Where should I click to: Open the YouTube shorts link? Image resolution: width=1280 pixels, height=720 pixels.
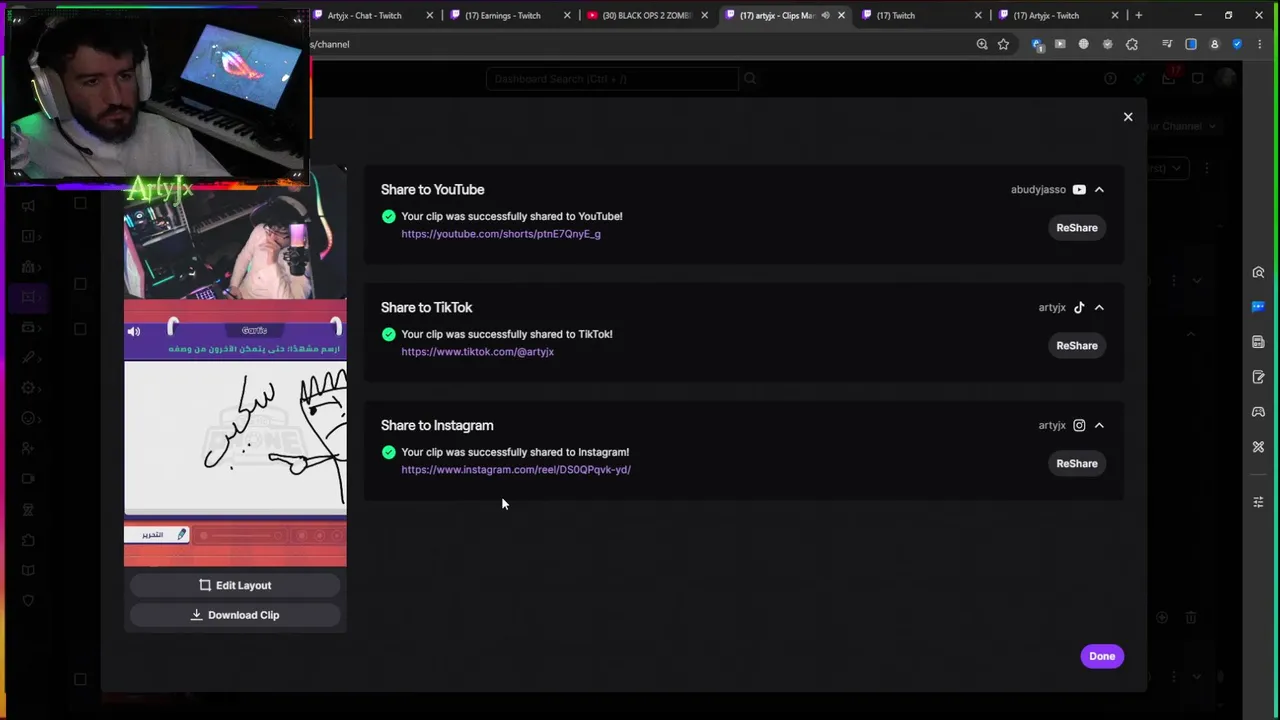(501, 234)
